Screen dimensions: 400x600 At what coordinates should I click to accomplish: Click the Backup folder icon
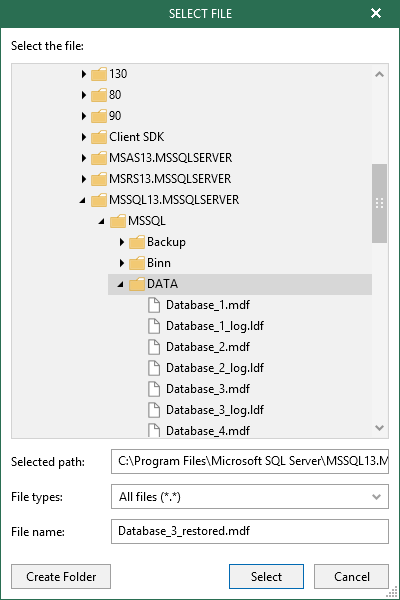point(137,242)
